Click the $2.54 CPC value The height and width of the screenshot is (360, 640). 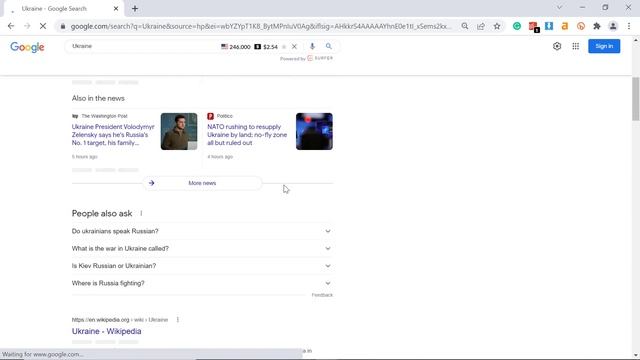(x=270, y=47)
